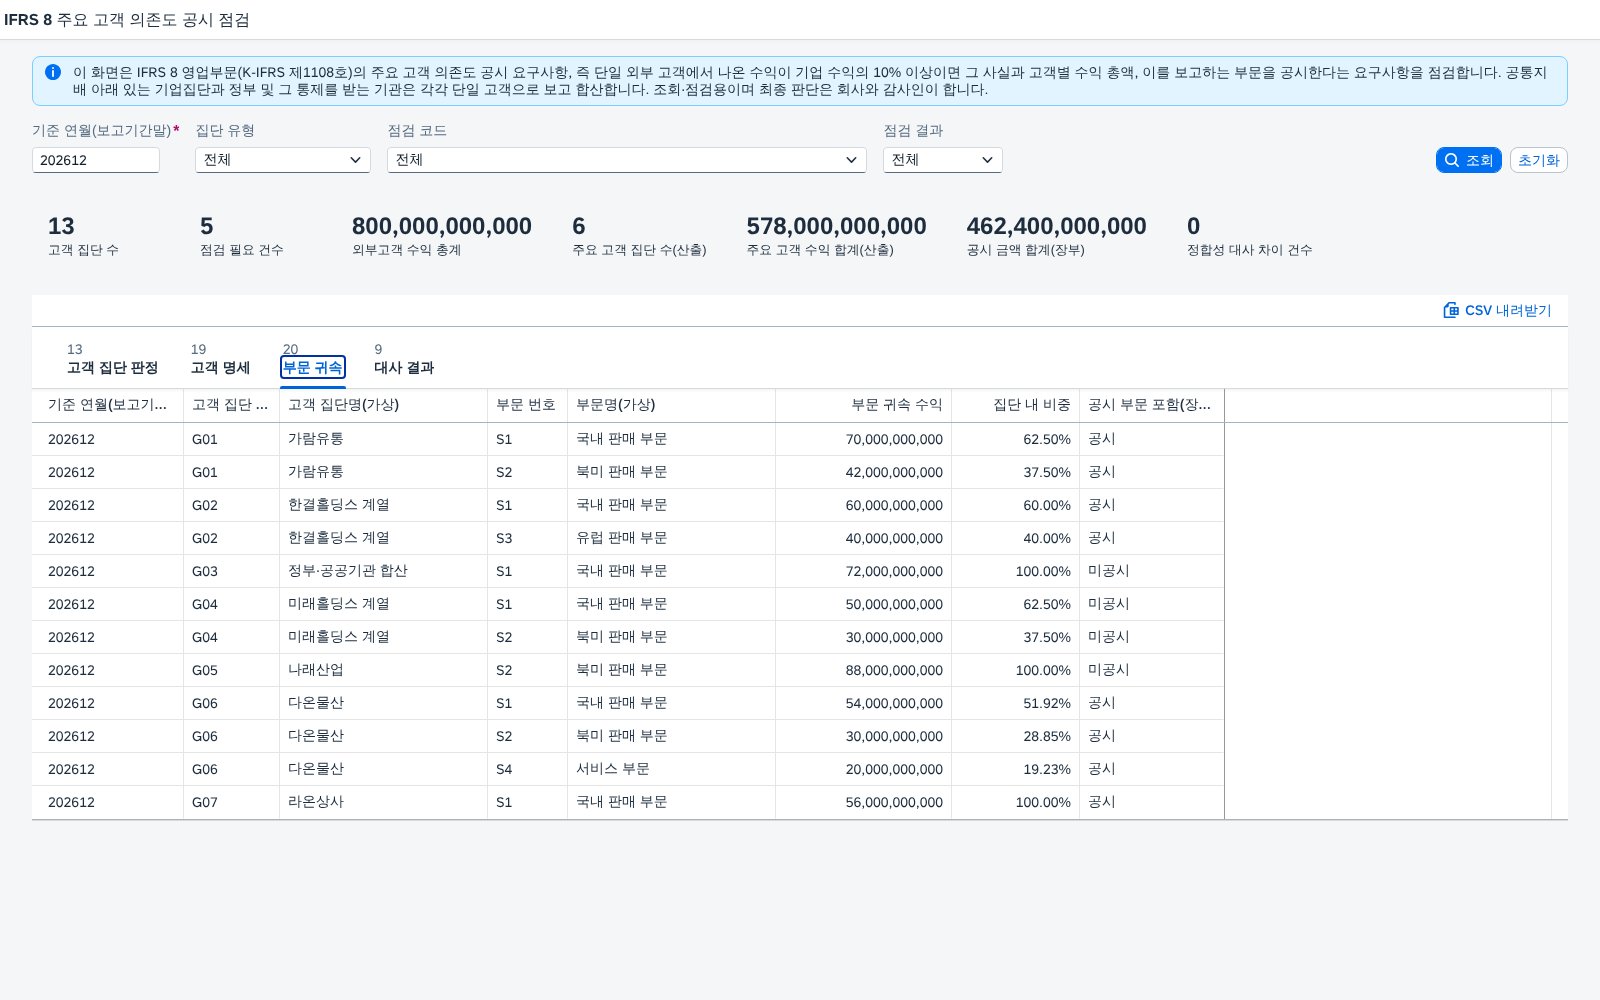Click the 부문명(가상) column header
Viewport: 1600px width, 1000px height.
pyautogui.click(x=672, y=405)
